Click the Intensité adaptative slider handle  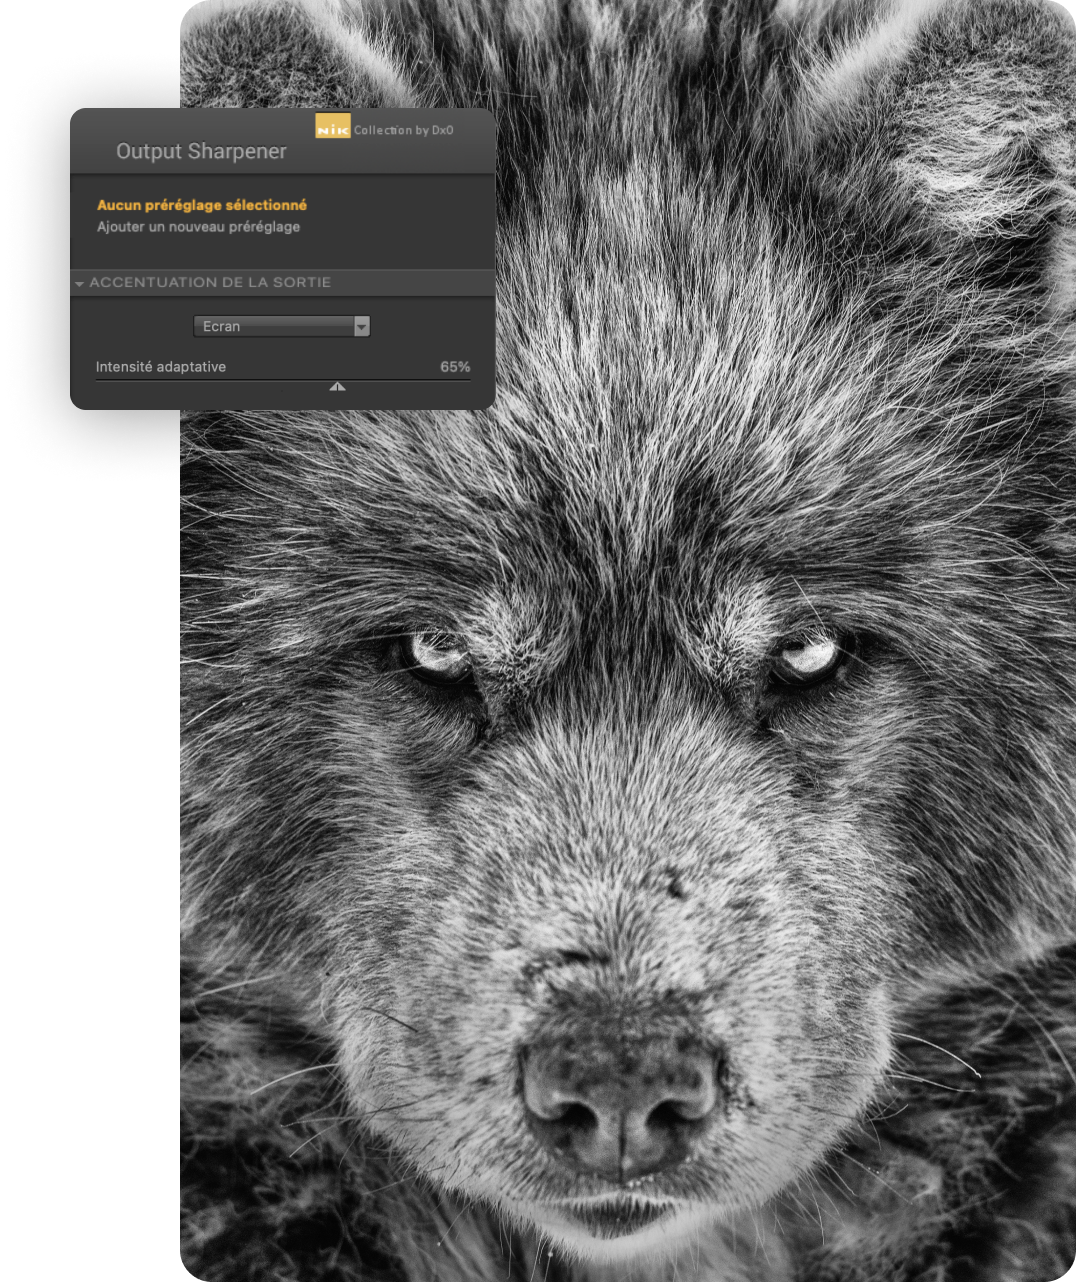click(x=338, y=386)
